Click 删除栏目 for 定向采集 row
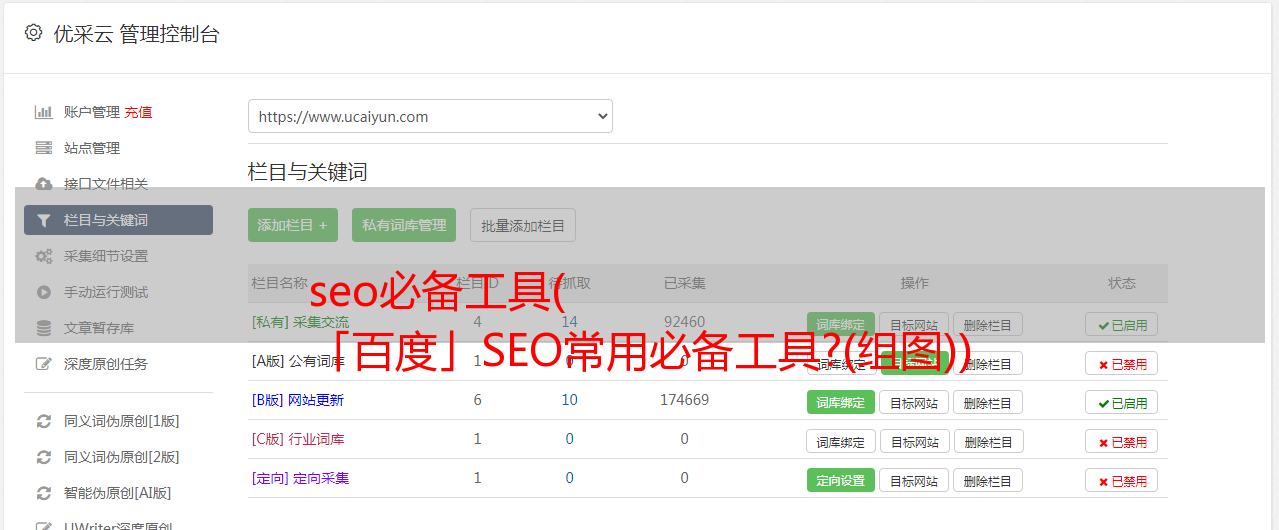Viewport: 1279px width, 530px height. tap(988, 480)
